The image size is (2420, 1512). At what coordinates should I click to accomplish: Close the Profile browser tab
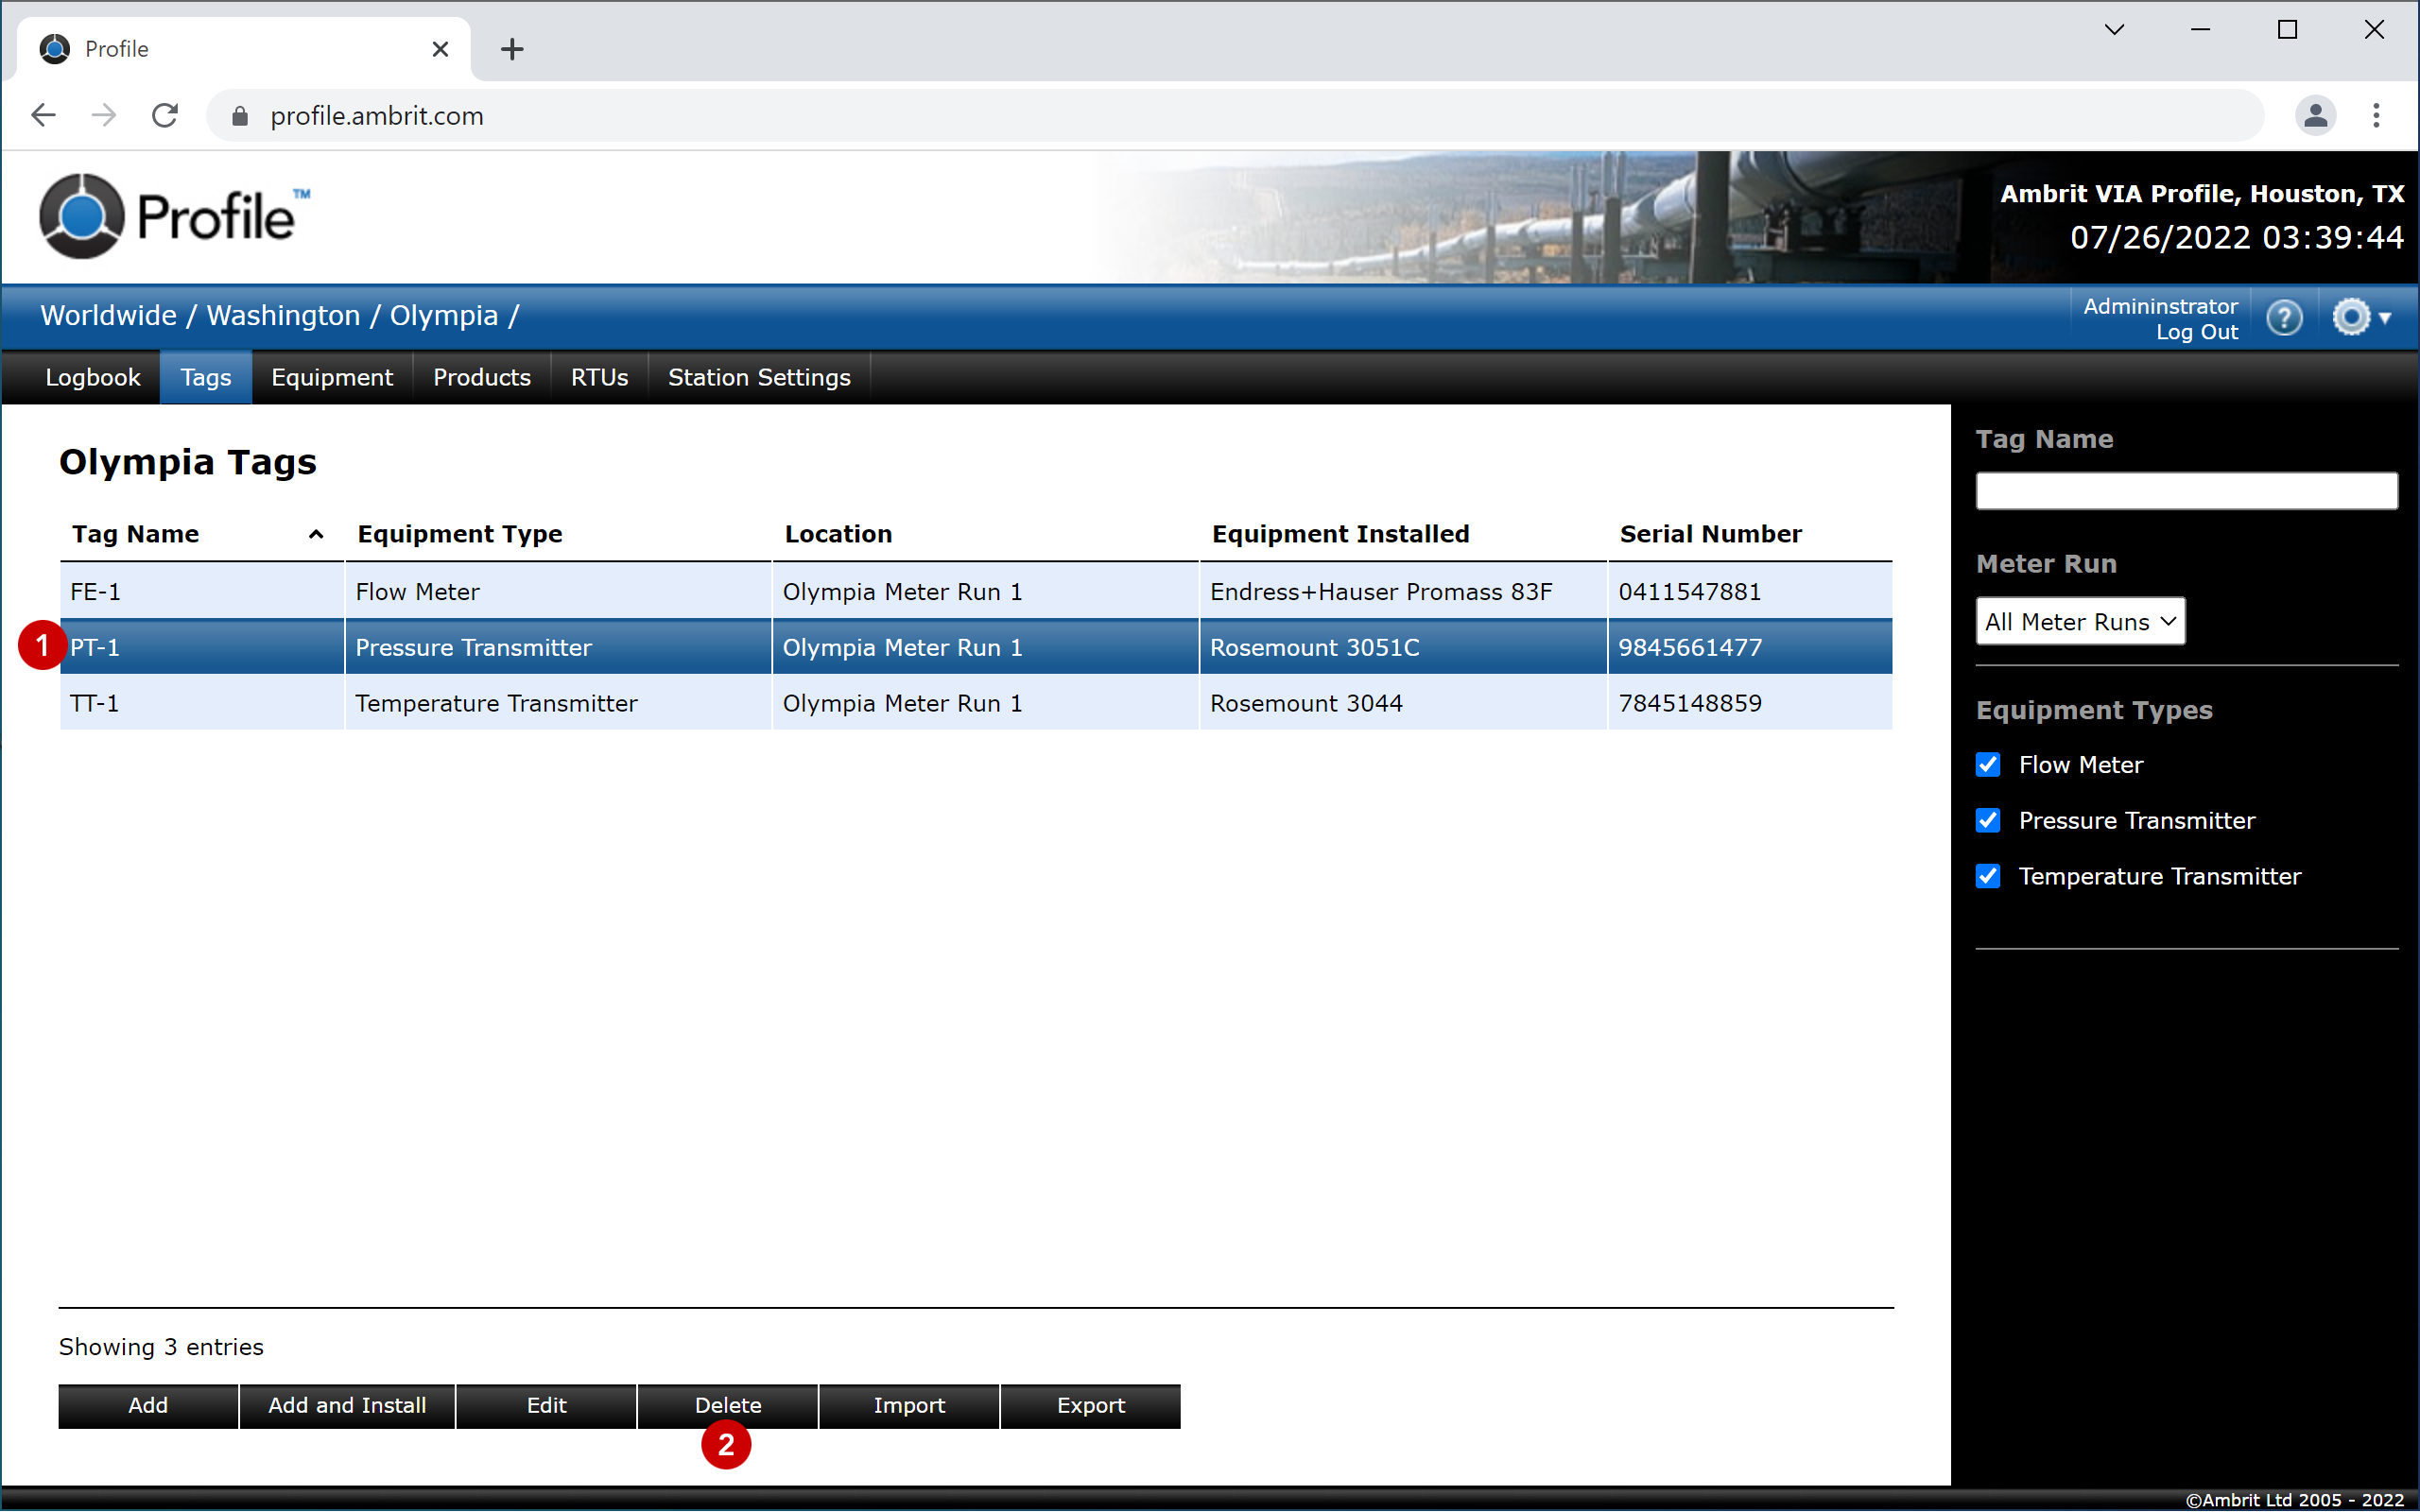pyautogui.click(x=440, y=49)
